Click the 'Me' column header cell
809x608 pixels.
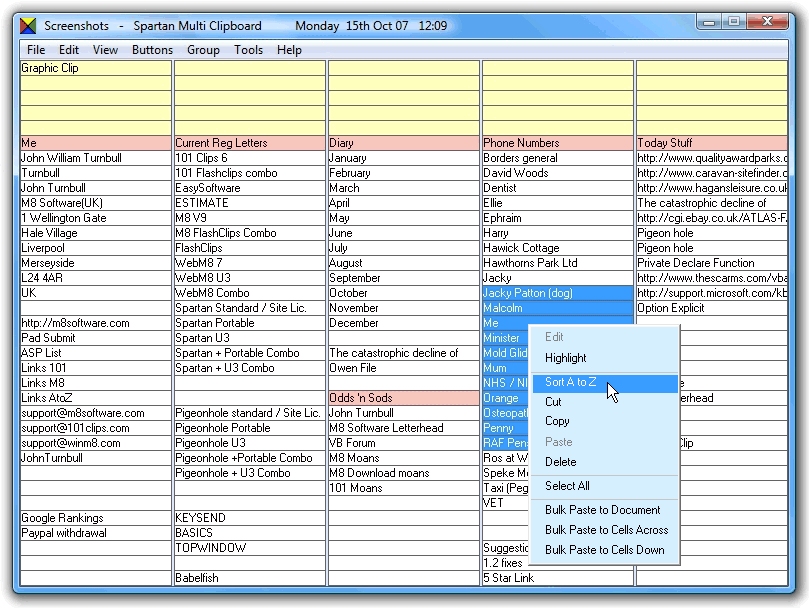tap(95, 143)
